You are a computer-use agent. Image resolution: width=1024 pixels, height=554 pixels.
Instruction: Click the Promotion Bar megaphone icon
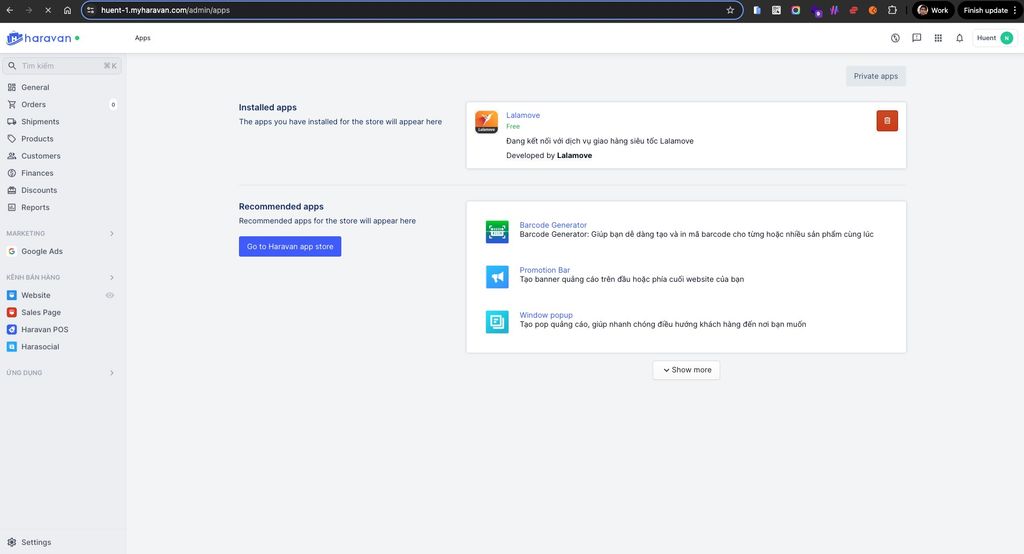coord(497,277)
